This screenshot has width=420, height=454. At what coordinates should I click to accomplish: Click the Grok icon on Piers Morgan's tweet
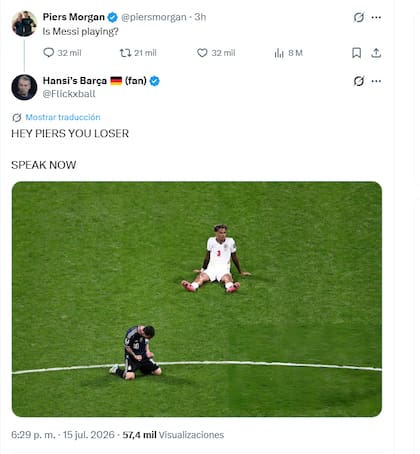coord(359,17)
